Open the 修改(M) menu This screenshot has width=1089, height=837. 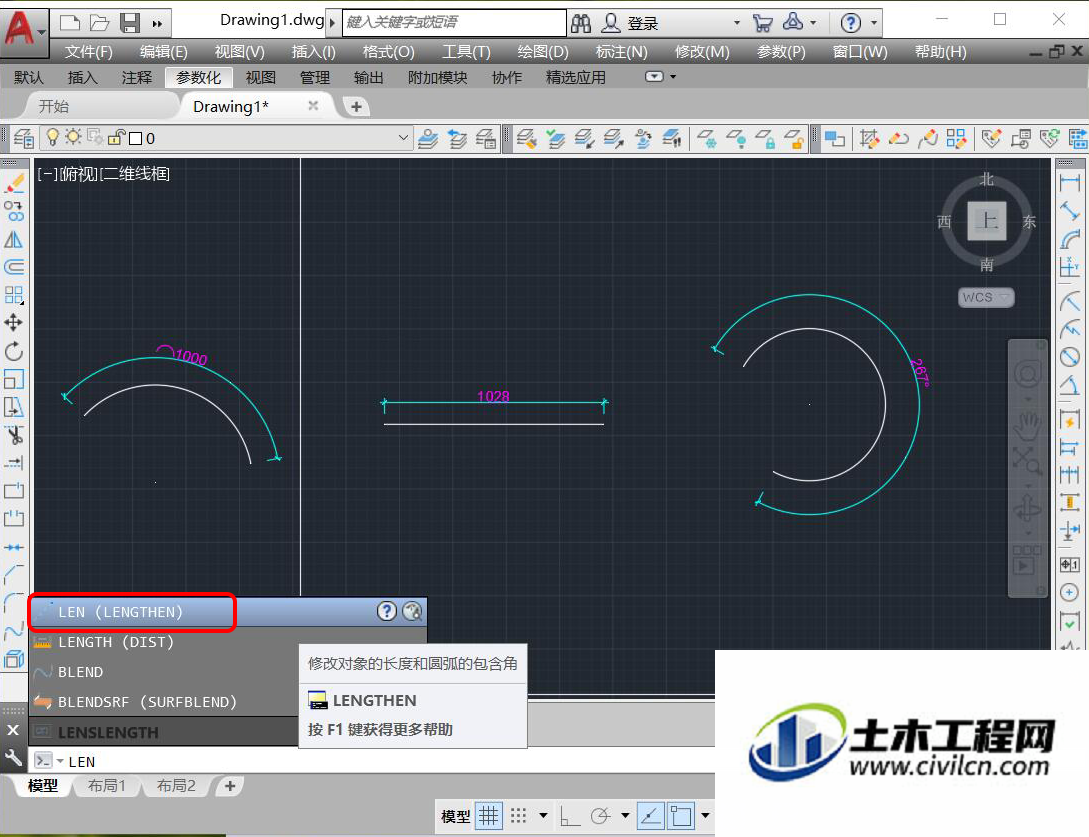click(702, 52)
